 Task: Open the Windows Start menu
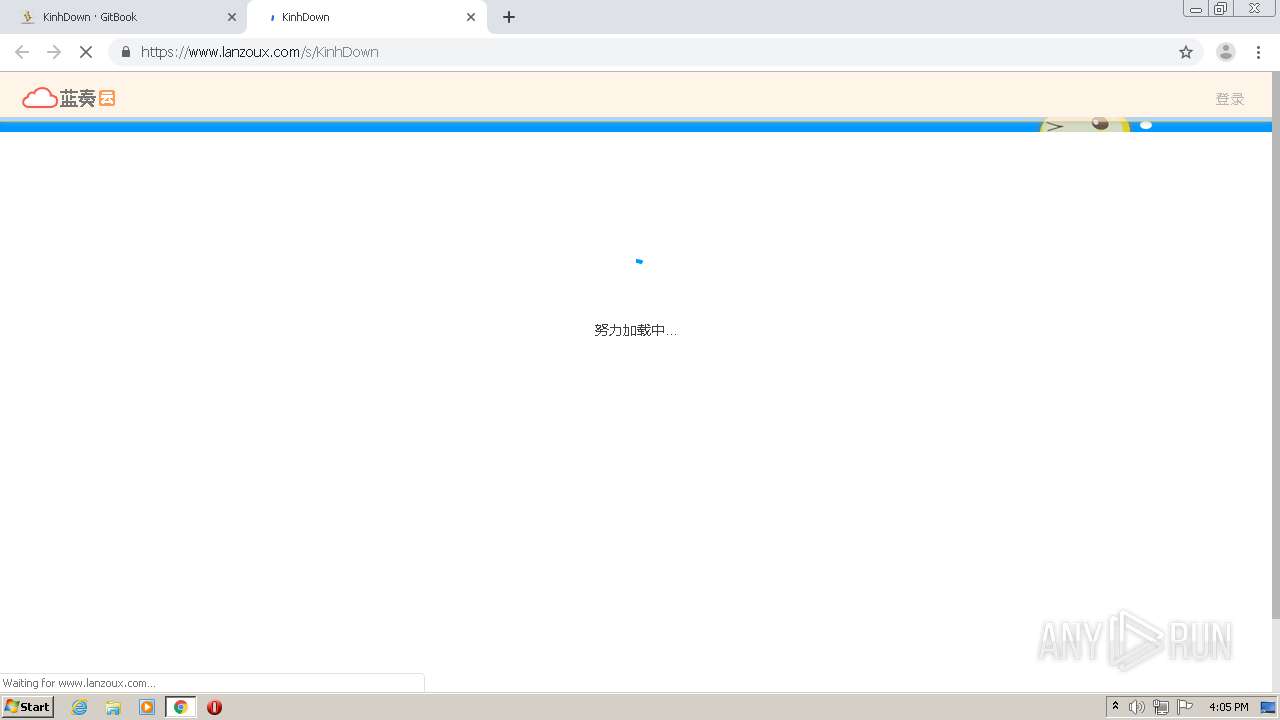point(27,706)
